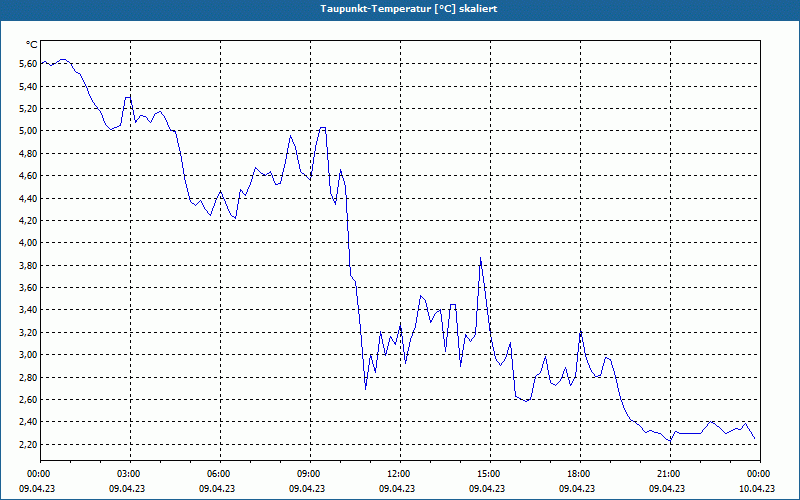Click the y-axis label "5,00"
This screenshot has height=500, width=800.
pyautogui.click(x=29, y=131)
